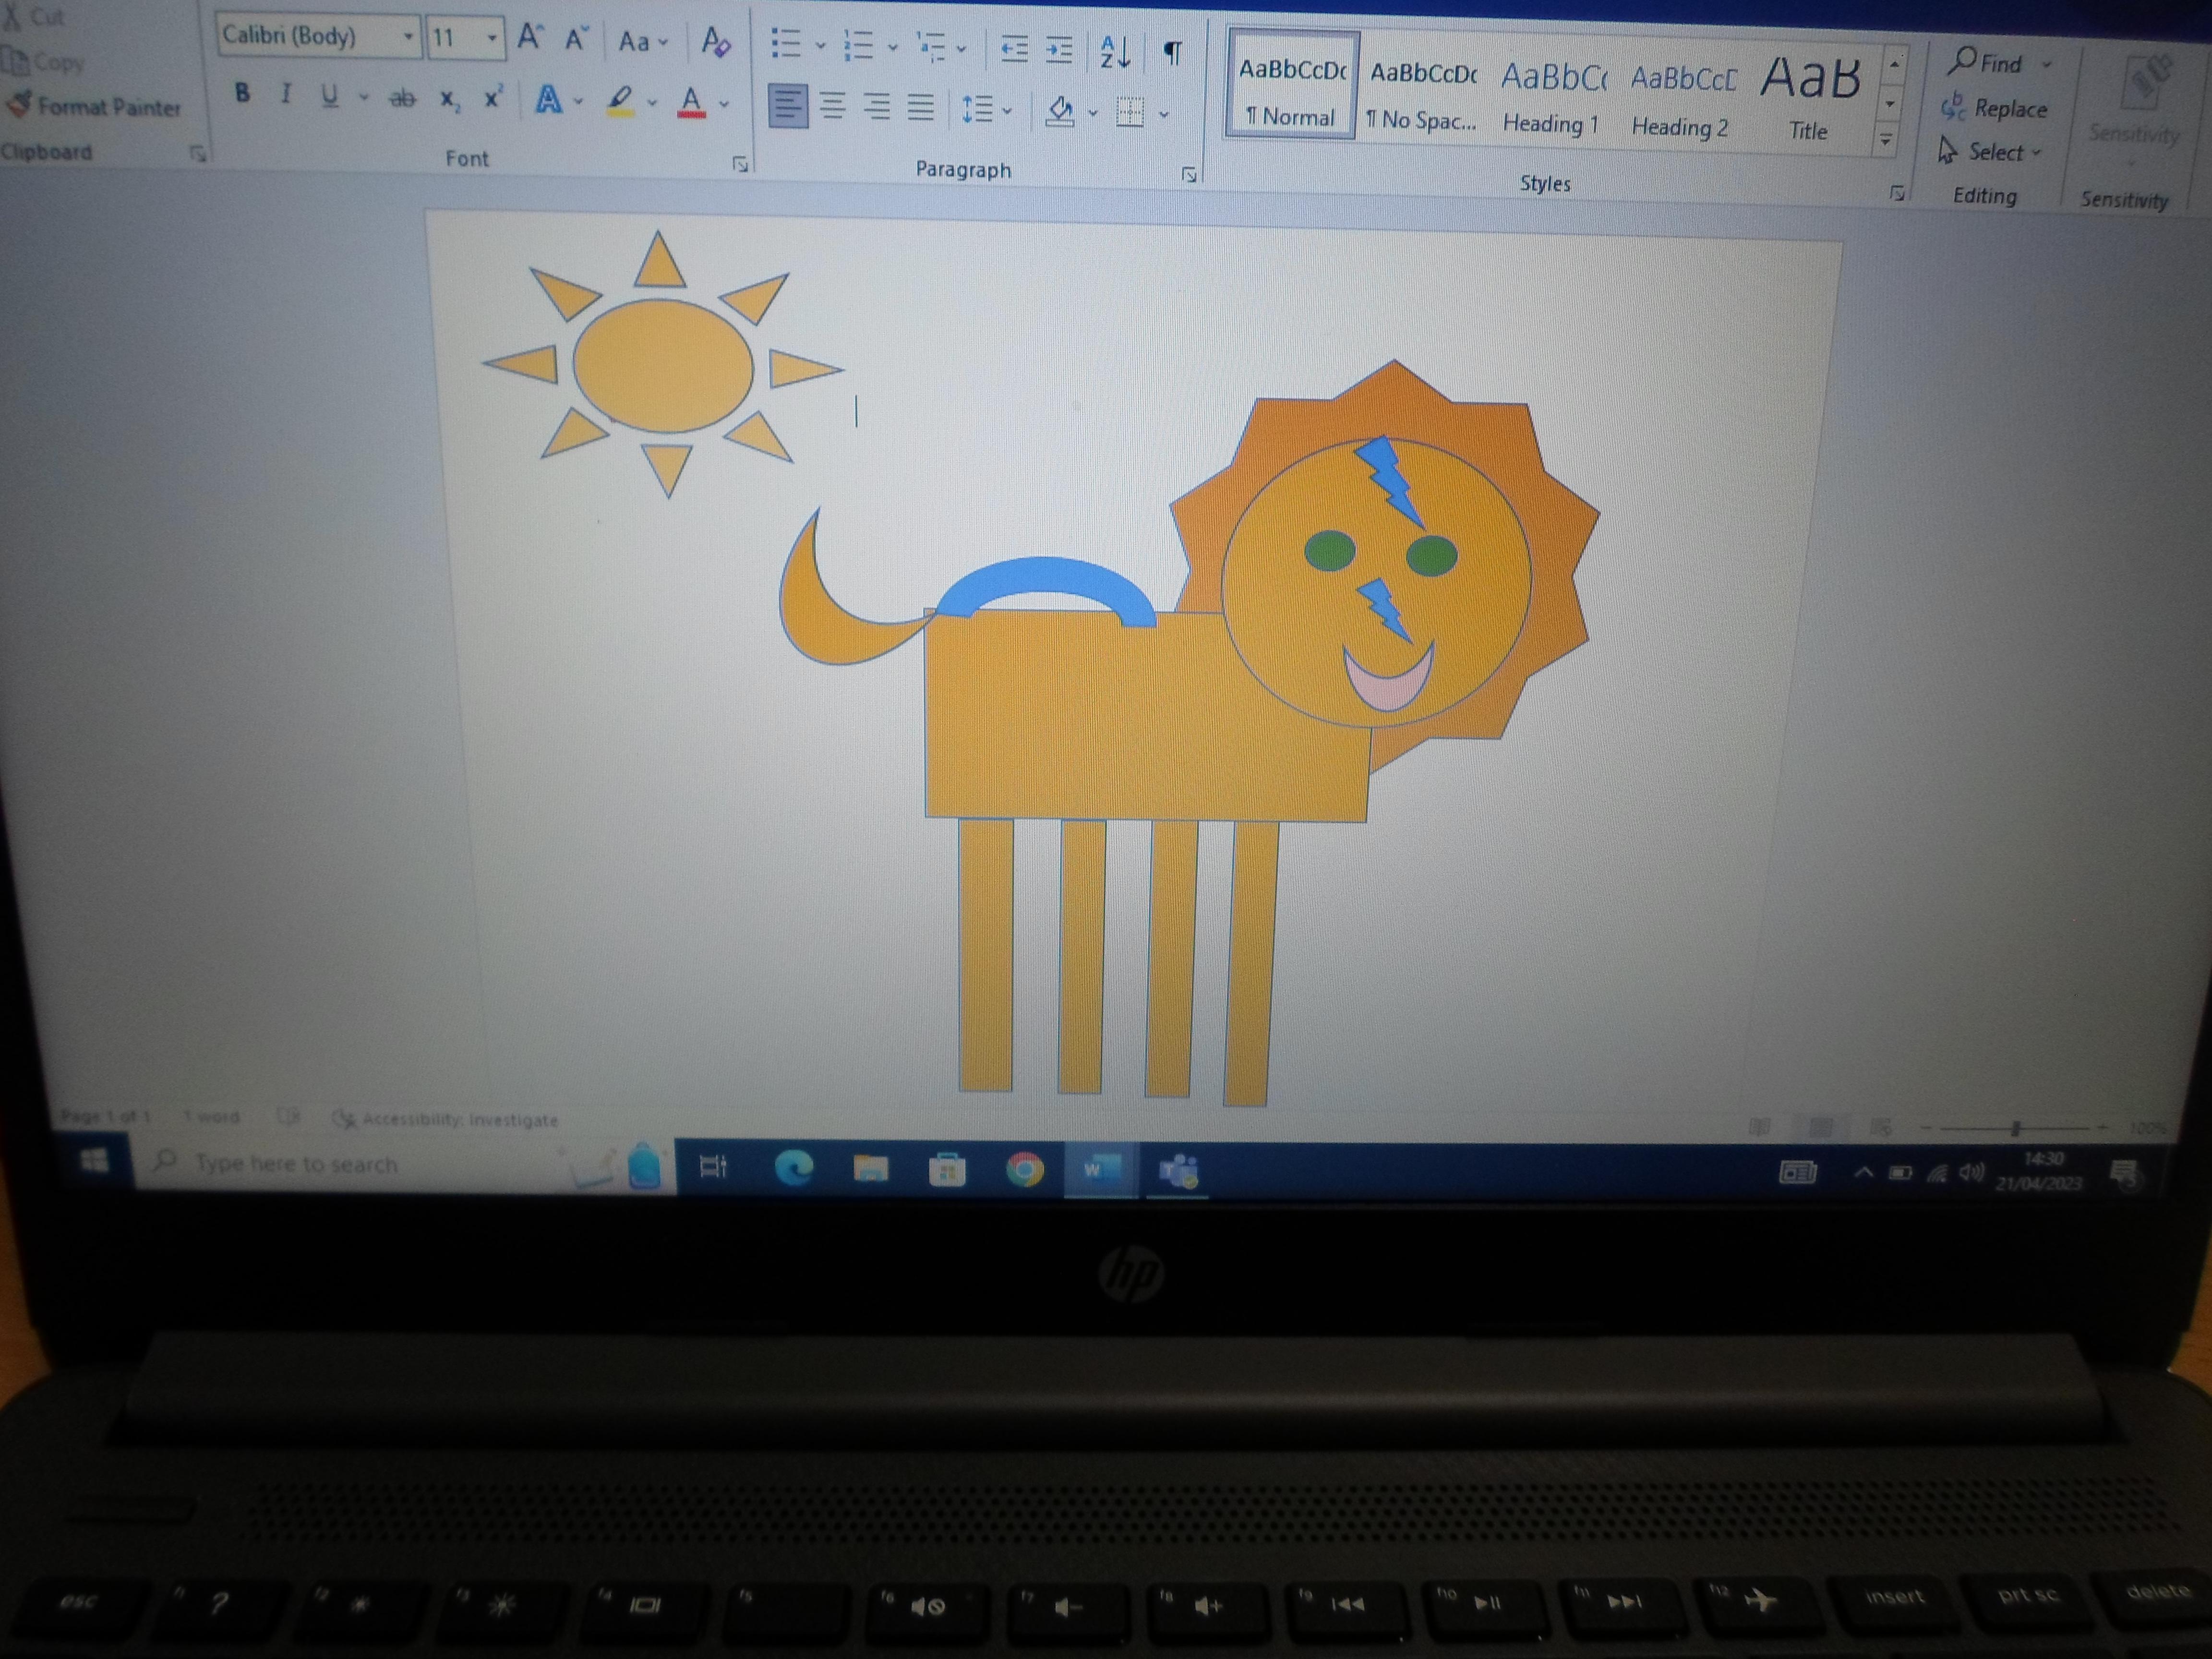The image size is (2212, 1659).
Task: Open the font size 11 dropdown
Action: tap(492, 39)
